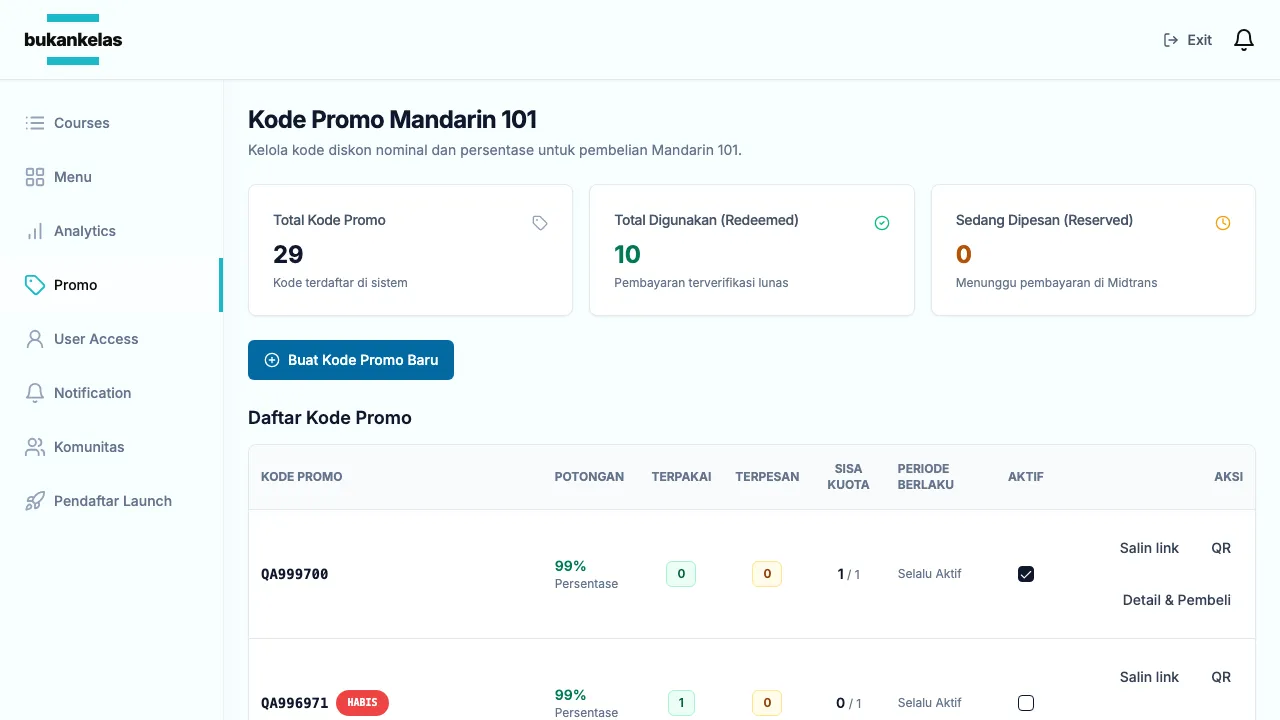The image size is (1280, 720).
Task: Click the clock icon on Sedang Dipesan card
Action: (x=1223, y=223)
